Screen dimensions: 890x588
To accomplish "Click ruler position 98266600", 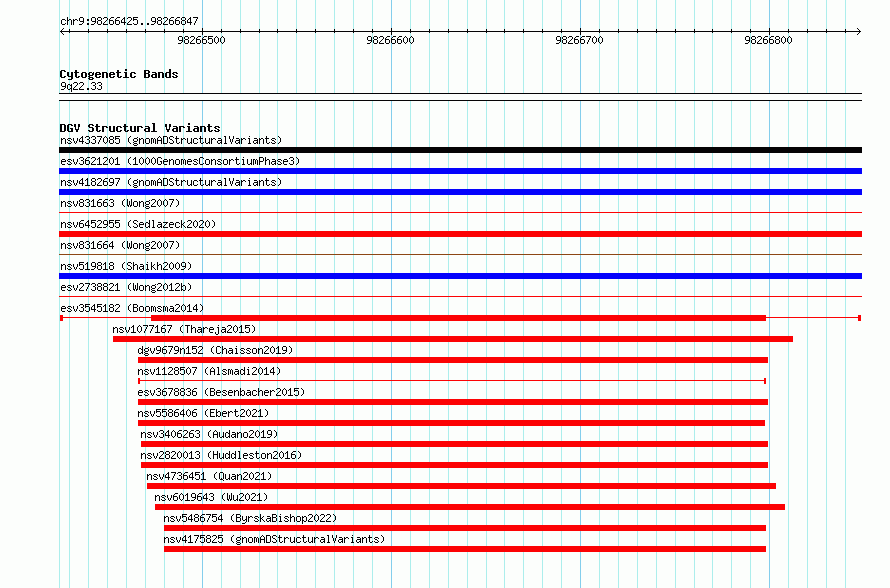I will [391, 40].
